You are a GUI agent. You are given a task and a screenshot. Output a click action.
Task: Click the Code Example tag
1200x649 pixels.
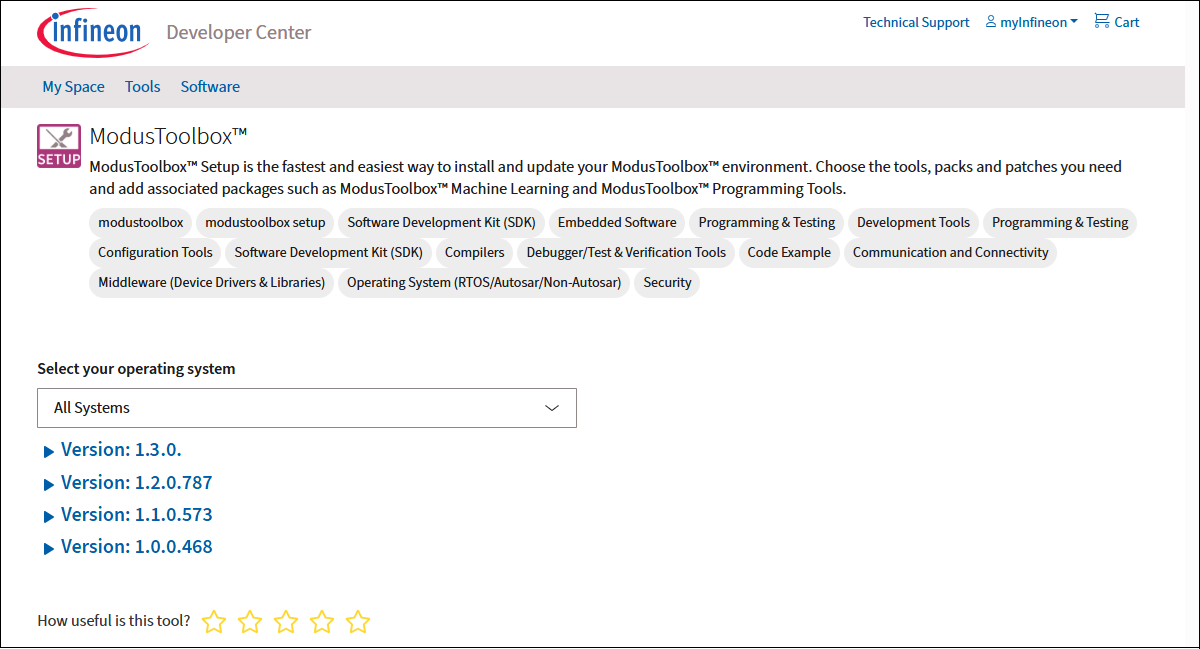[789, 252]
